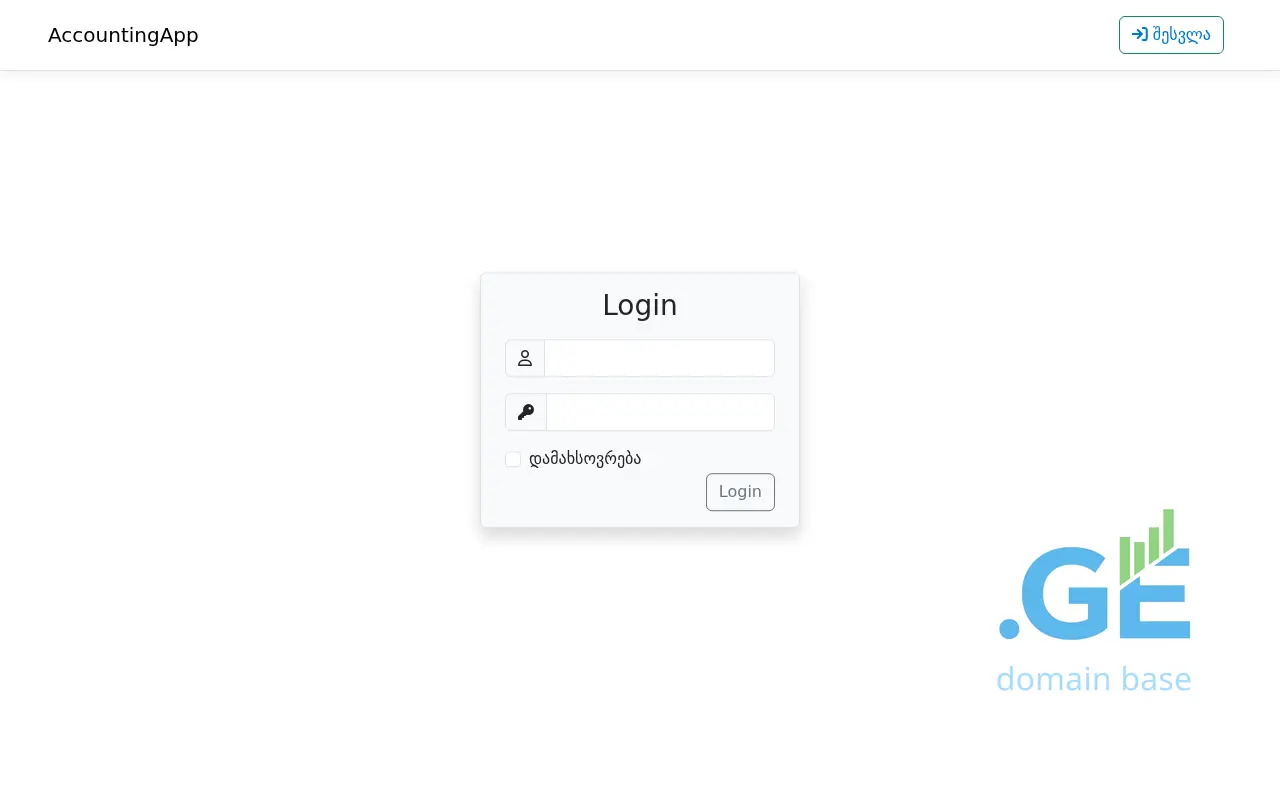Image resolution: width=1280 pixels, height=800 pixels.
Task: Click empty space in the top navbar
Action: tap(650, 35)
